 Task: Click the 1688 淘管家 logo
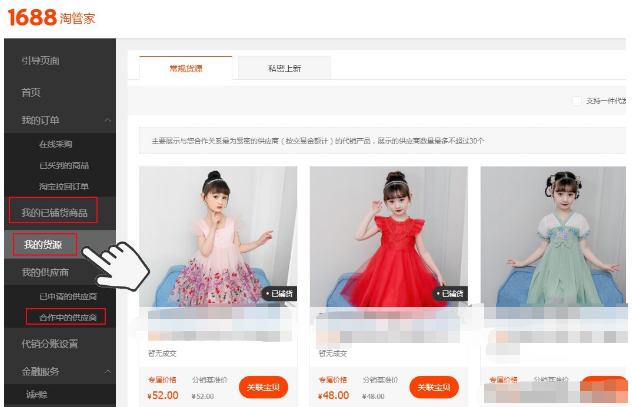point(52,17)
